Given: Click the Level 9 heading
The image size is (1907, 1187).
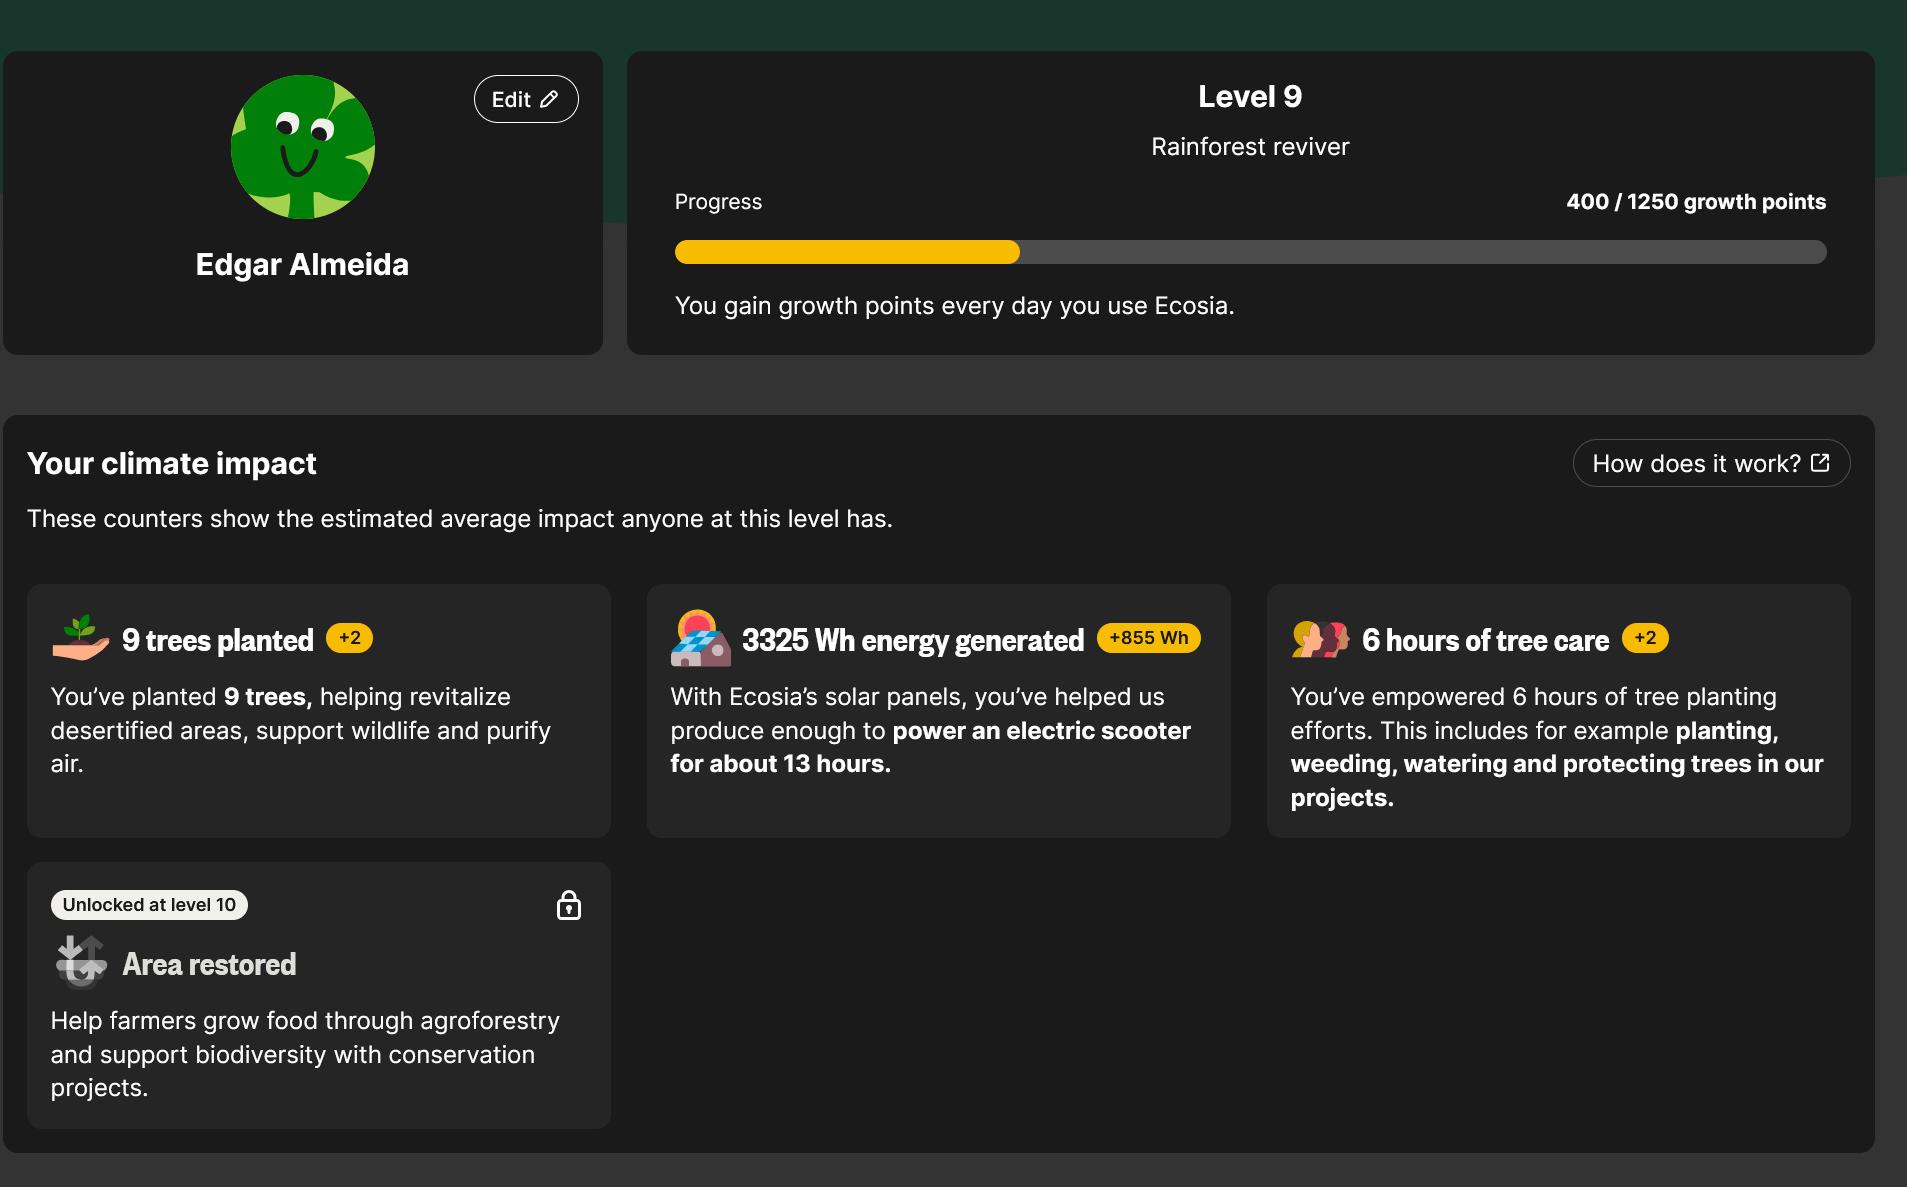Looking at the screenshot, I should click(1249, 96).
